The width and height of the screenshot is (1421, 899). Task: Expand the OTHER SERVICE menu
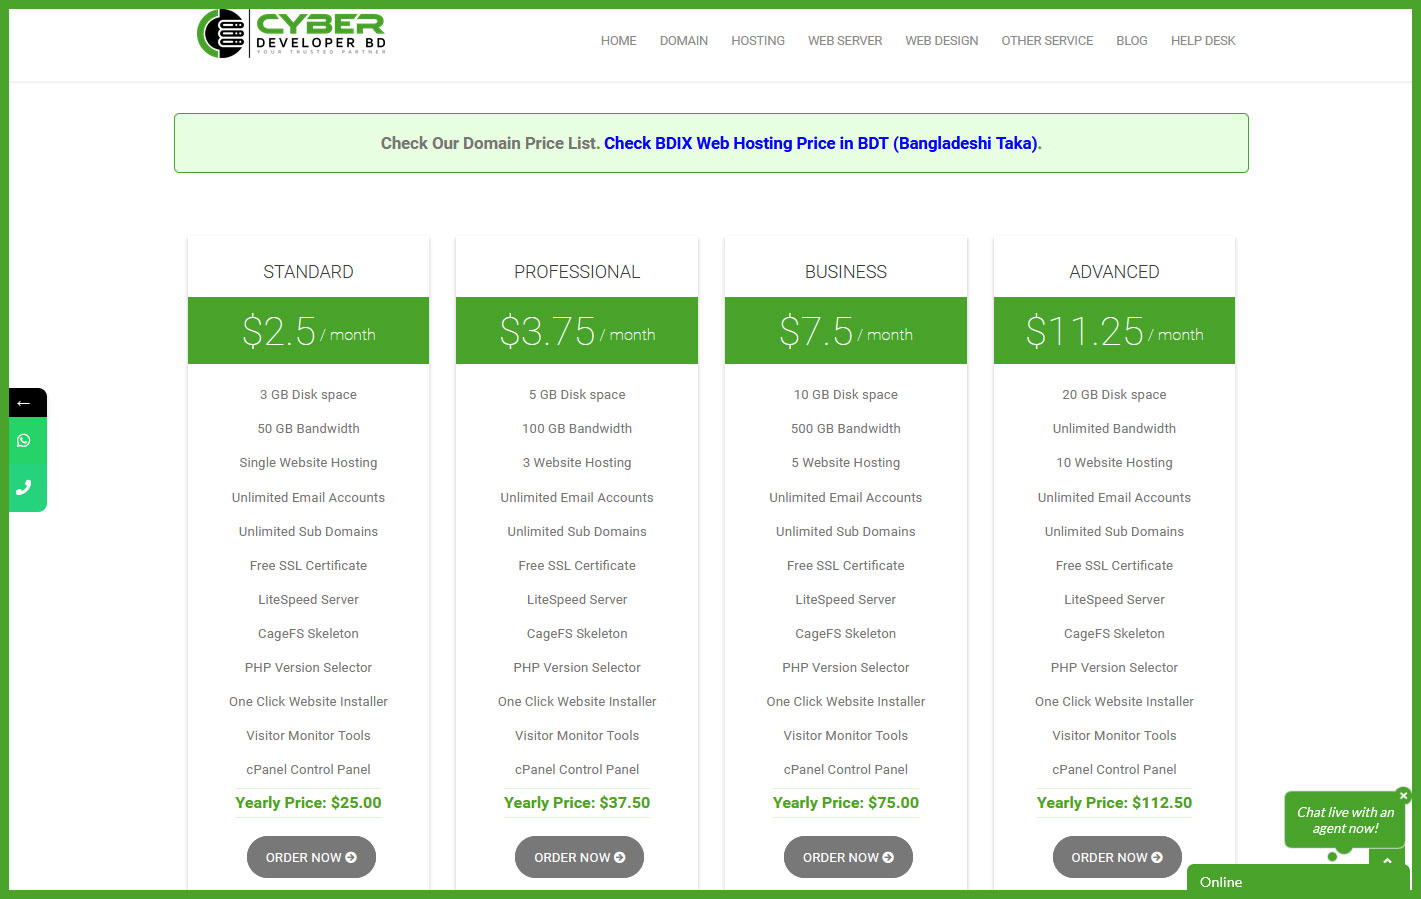pos(1047,41)
